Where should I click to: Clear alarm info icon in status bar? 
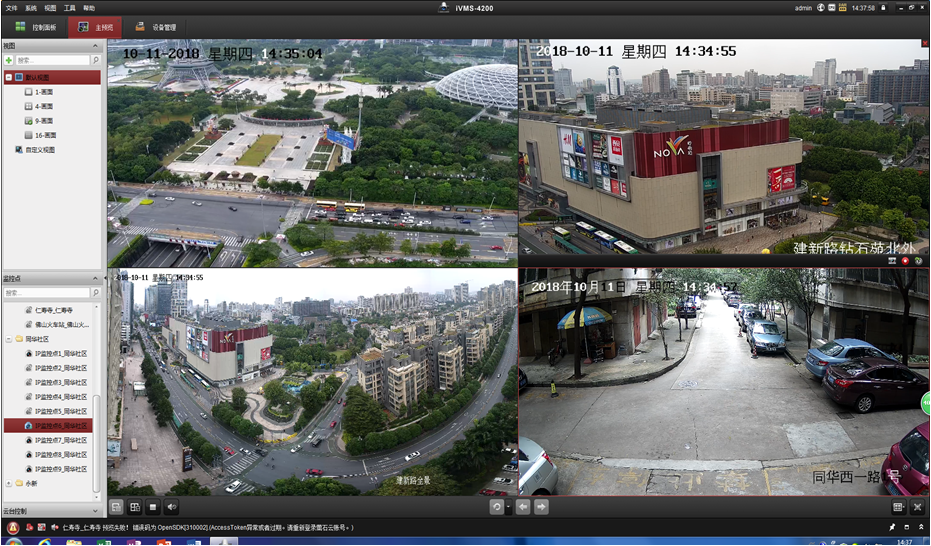(42, 527)
